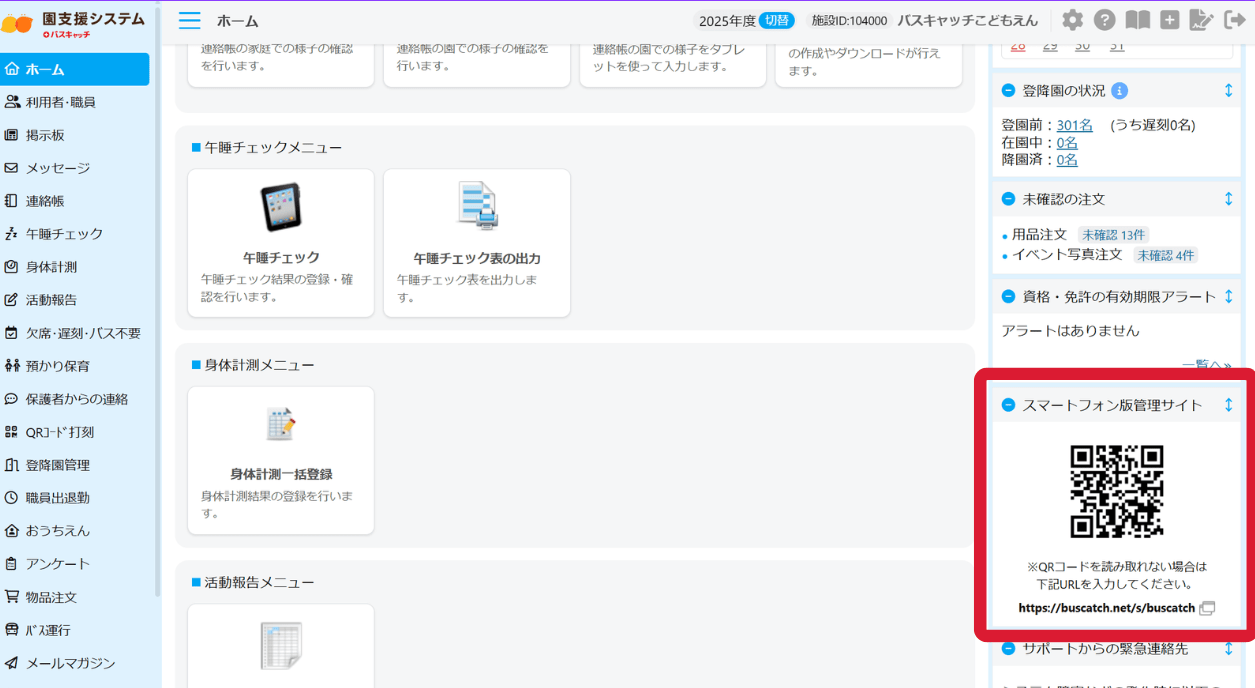Click the 301名 link for 登園前
This screenshot has height=688, width=1255.
1074,125
